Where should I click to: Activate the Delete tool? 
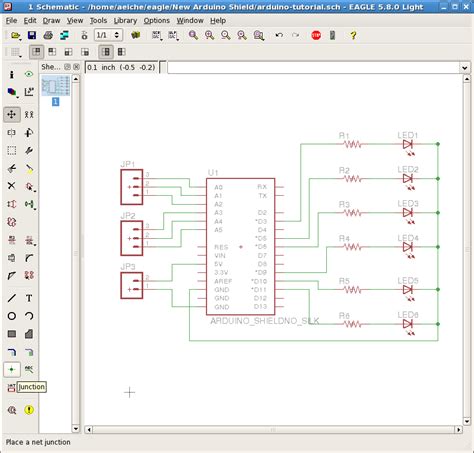12,186
